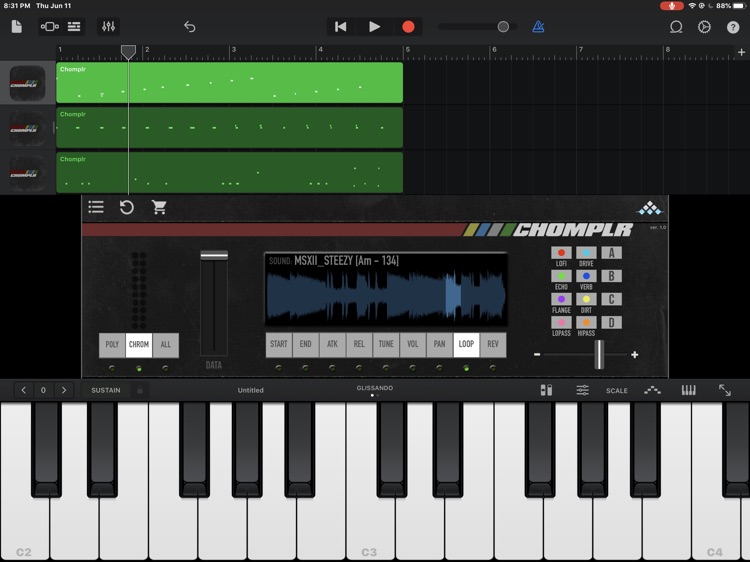Viewport: 750px width, 562px height.
Task: Open Chomplr store cart icon
Action: click(159, 207)
